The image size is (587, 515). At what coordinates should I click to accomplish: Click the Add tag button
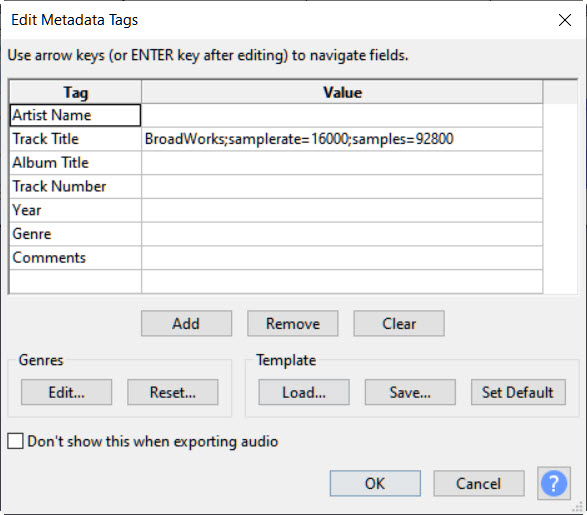click(x=186, y=323)
